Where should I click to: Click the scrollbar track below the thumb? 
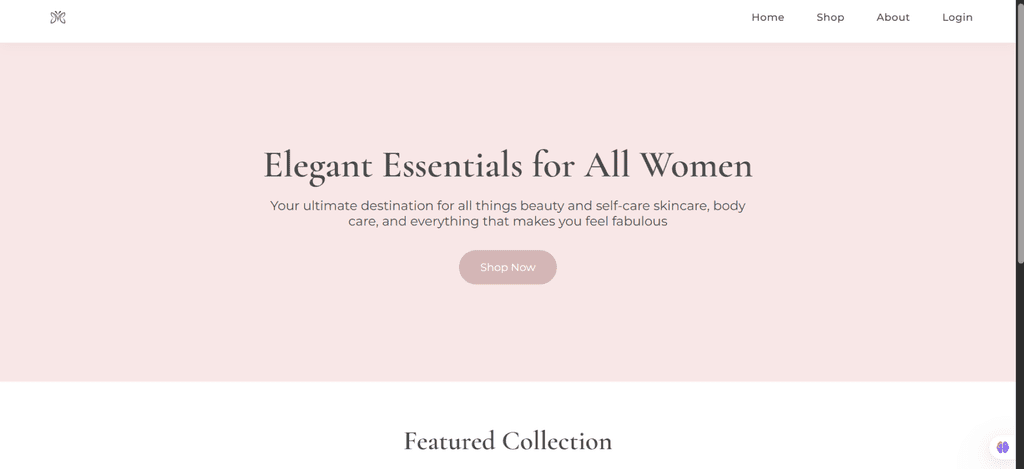pyautogui.click(x=1020, y=366)
